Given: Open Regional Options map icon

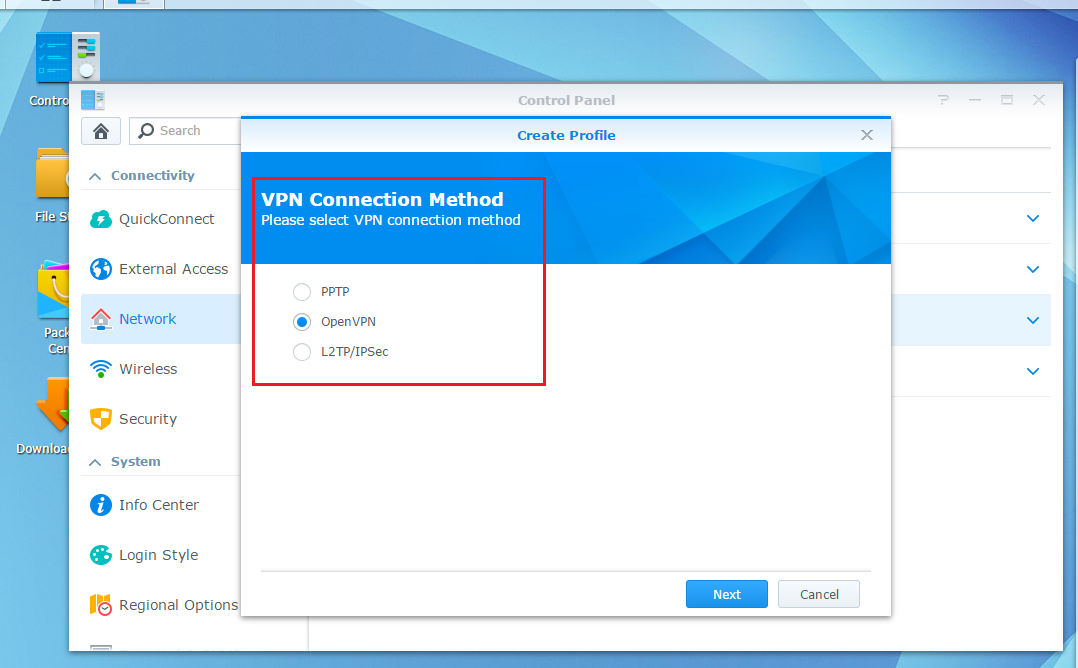Looking at the screenshot, I should coord(101,605).
